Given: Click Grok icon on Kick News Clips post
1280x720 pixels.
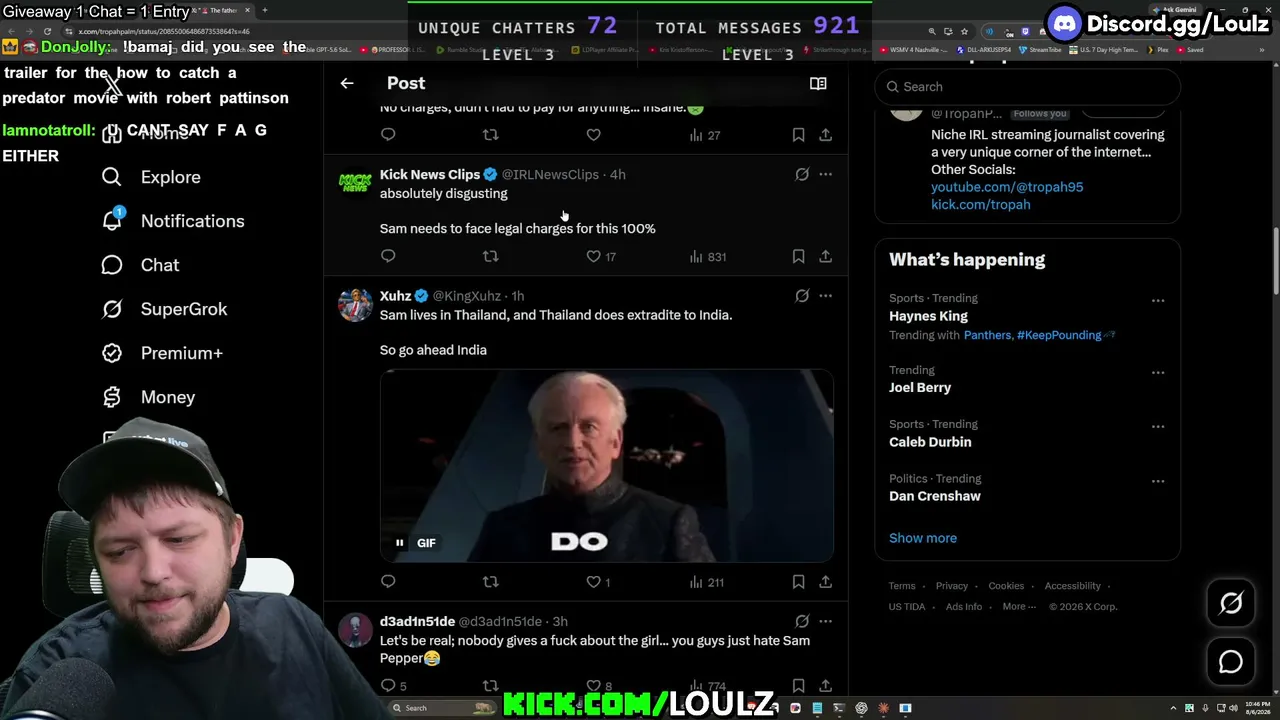Looking at the screenshot, I should coord(802,174).
